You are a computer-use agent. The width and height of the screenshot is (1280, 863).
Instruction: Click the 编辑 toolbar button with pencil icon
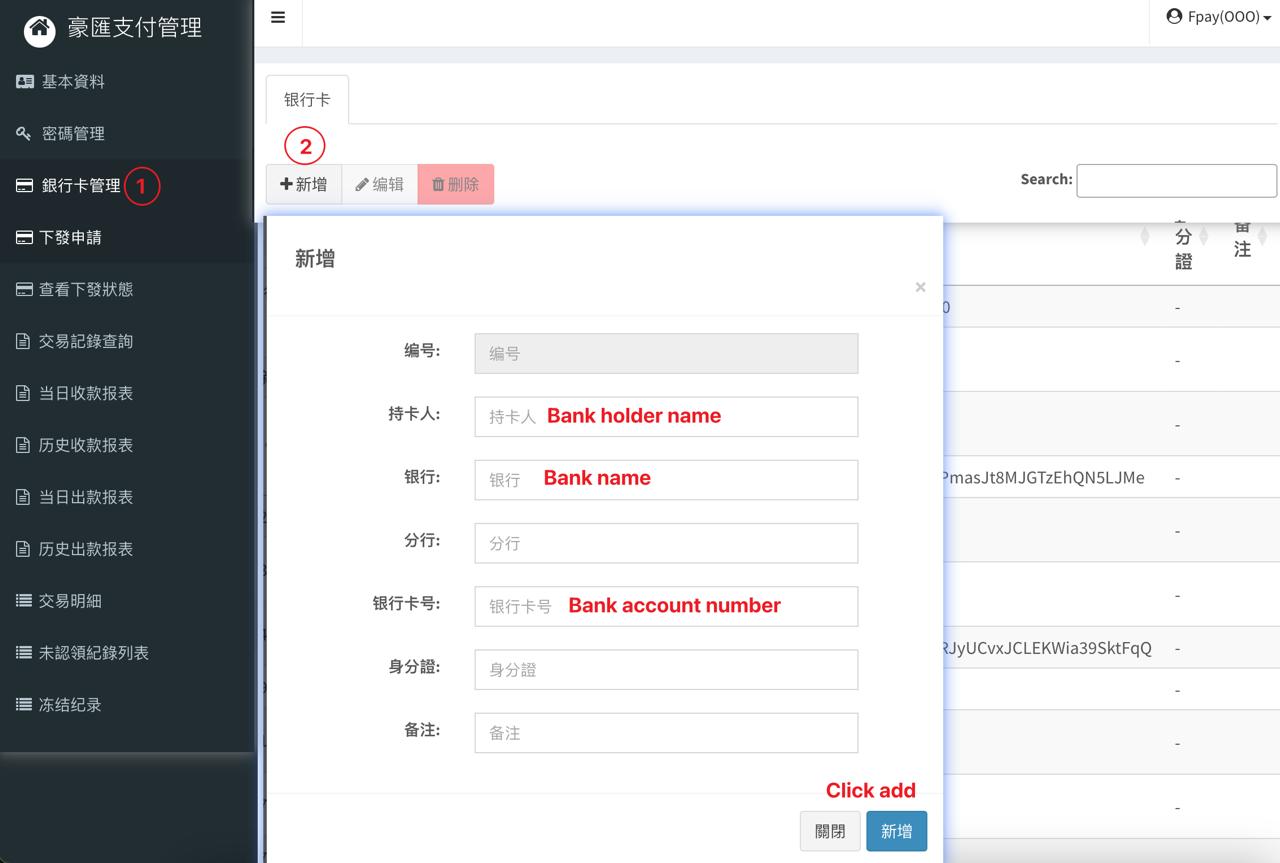[380, 184]
